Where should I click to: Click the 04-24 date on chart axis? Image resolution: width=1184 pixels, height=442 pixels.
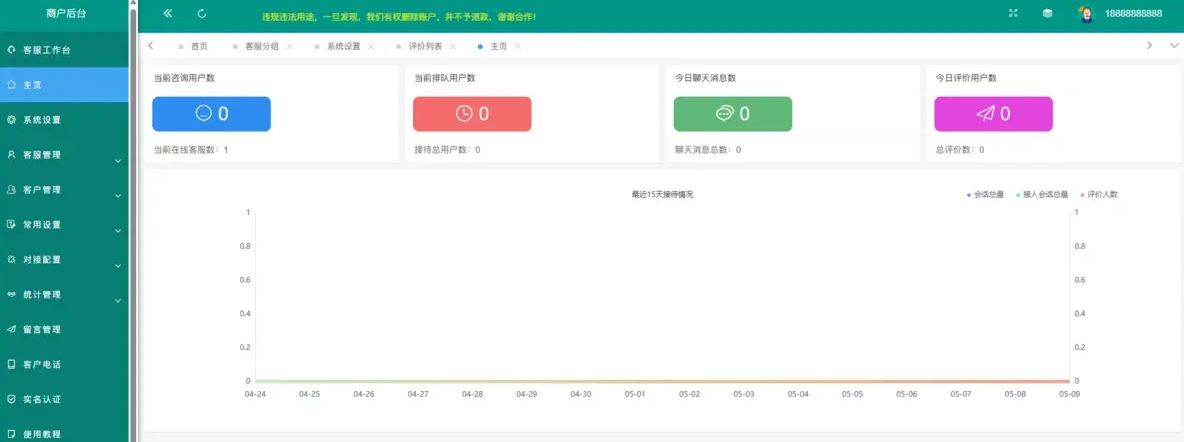pyautogui.click(x=255, y=394)
